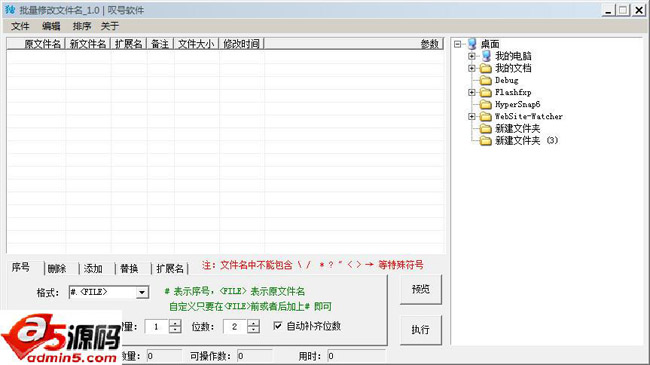The height and width of the screenshot is (365, 650).
Task: Open the 排序 menu
Action: pyautogui.click(x=82, y=26)
